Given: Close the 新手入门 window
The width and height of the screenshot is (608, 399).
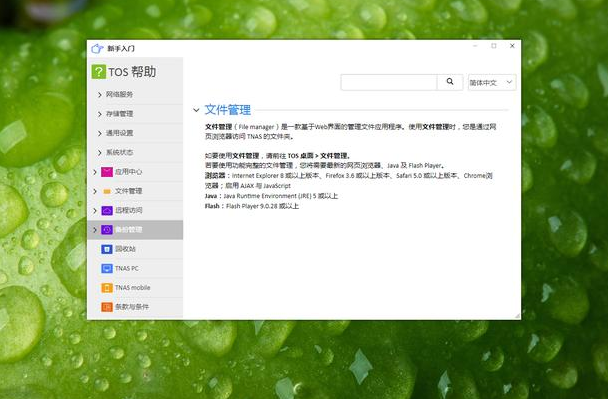Looking at the screenshot, I should pyautogui.click(x=512, y=46).
